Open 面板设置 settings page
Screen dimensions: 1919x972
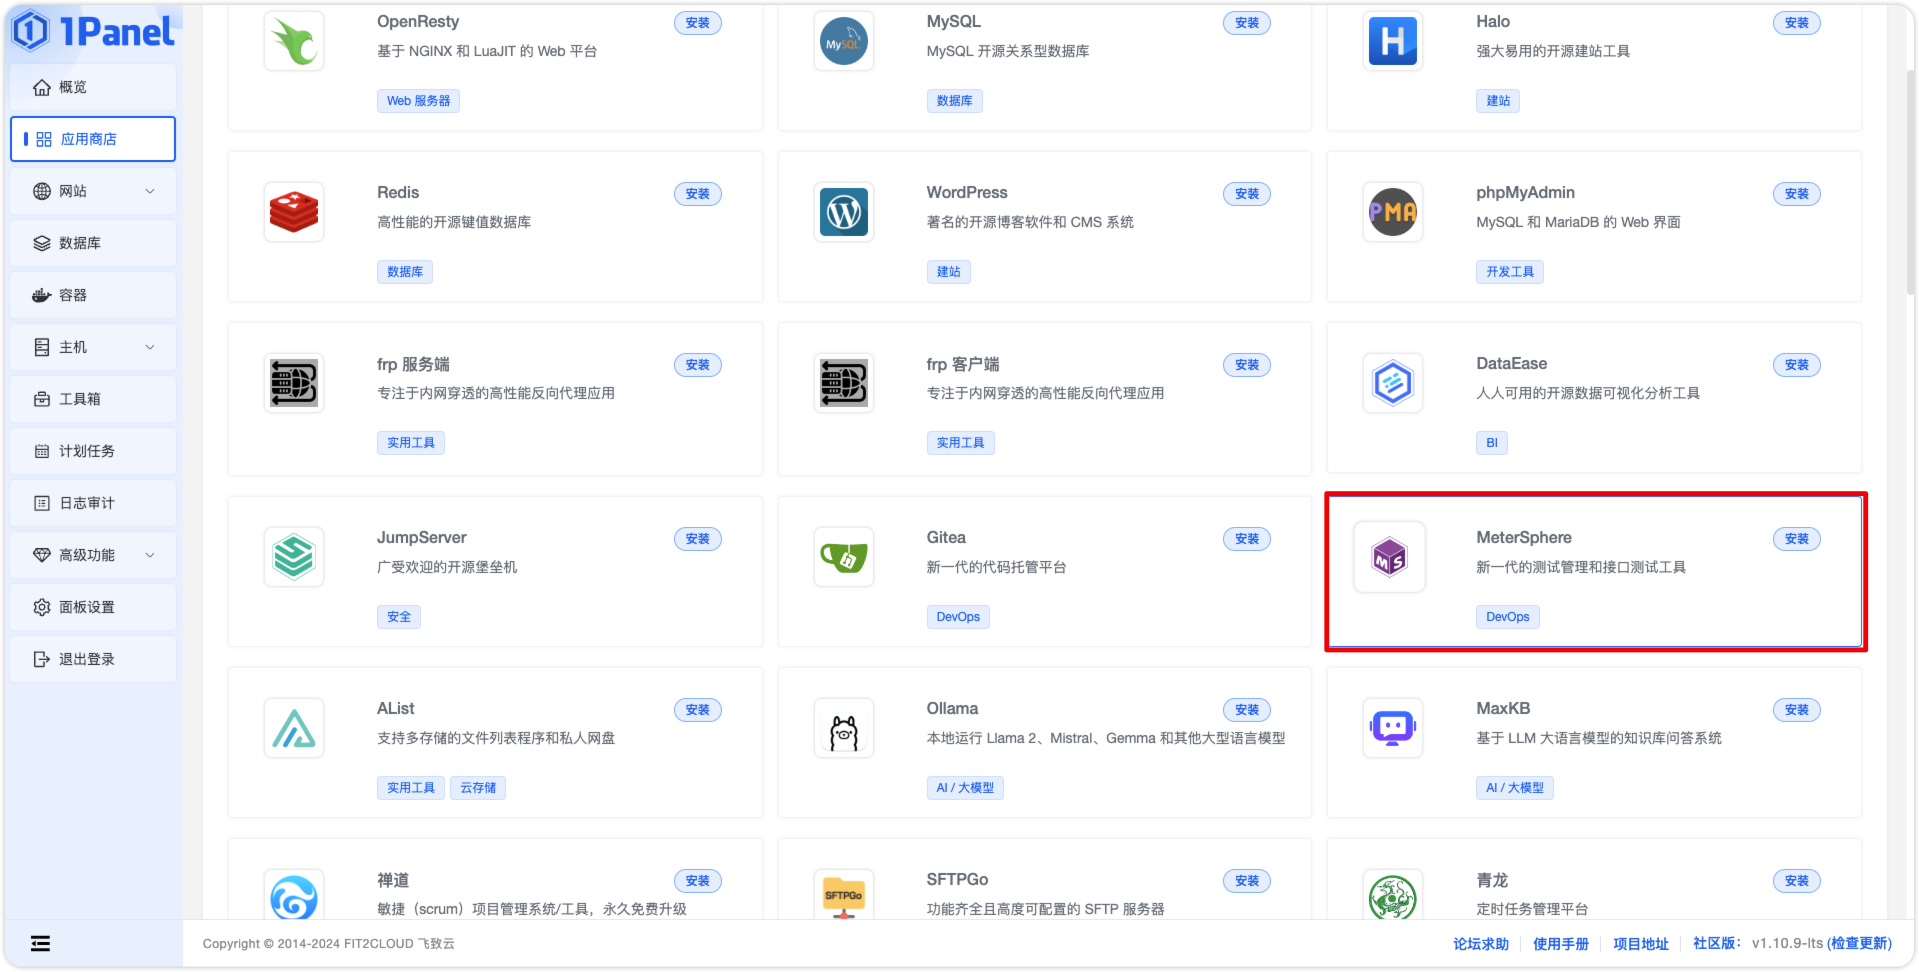pos(93,607)
